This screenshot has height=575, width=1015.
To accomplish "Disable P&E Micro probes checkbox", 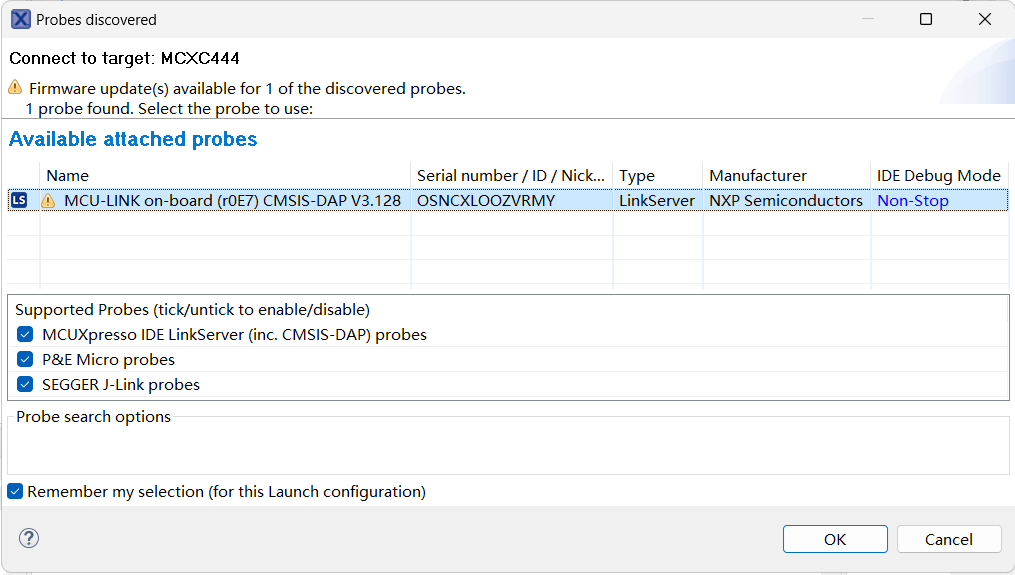I will coord(25,360).
